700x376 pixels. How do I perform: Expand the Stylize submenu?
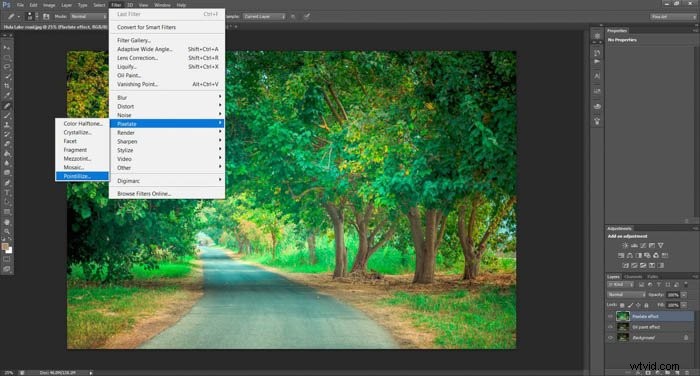[x=167, y=150]
